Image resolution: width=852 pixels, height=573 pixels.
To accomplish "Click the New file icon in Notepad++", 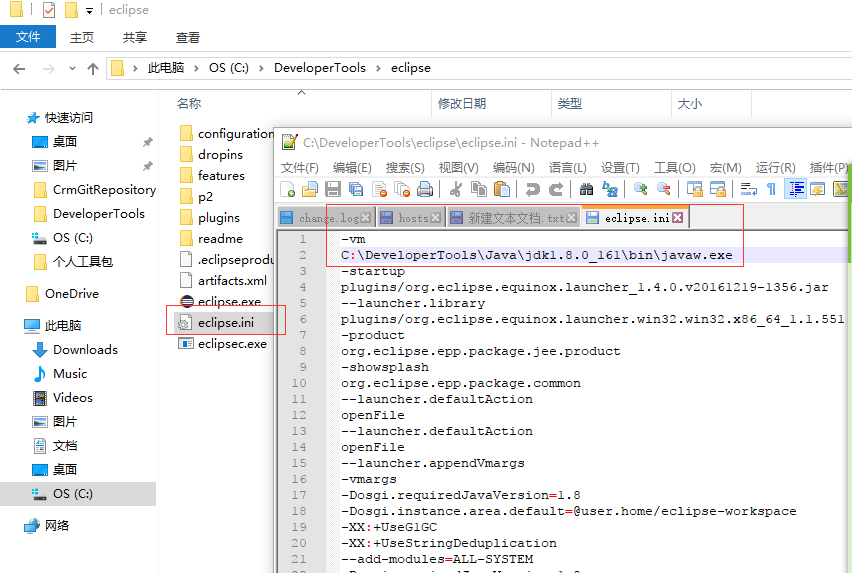I will click(x=287, y=189).
